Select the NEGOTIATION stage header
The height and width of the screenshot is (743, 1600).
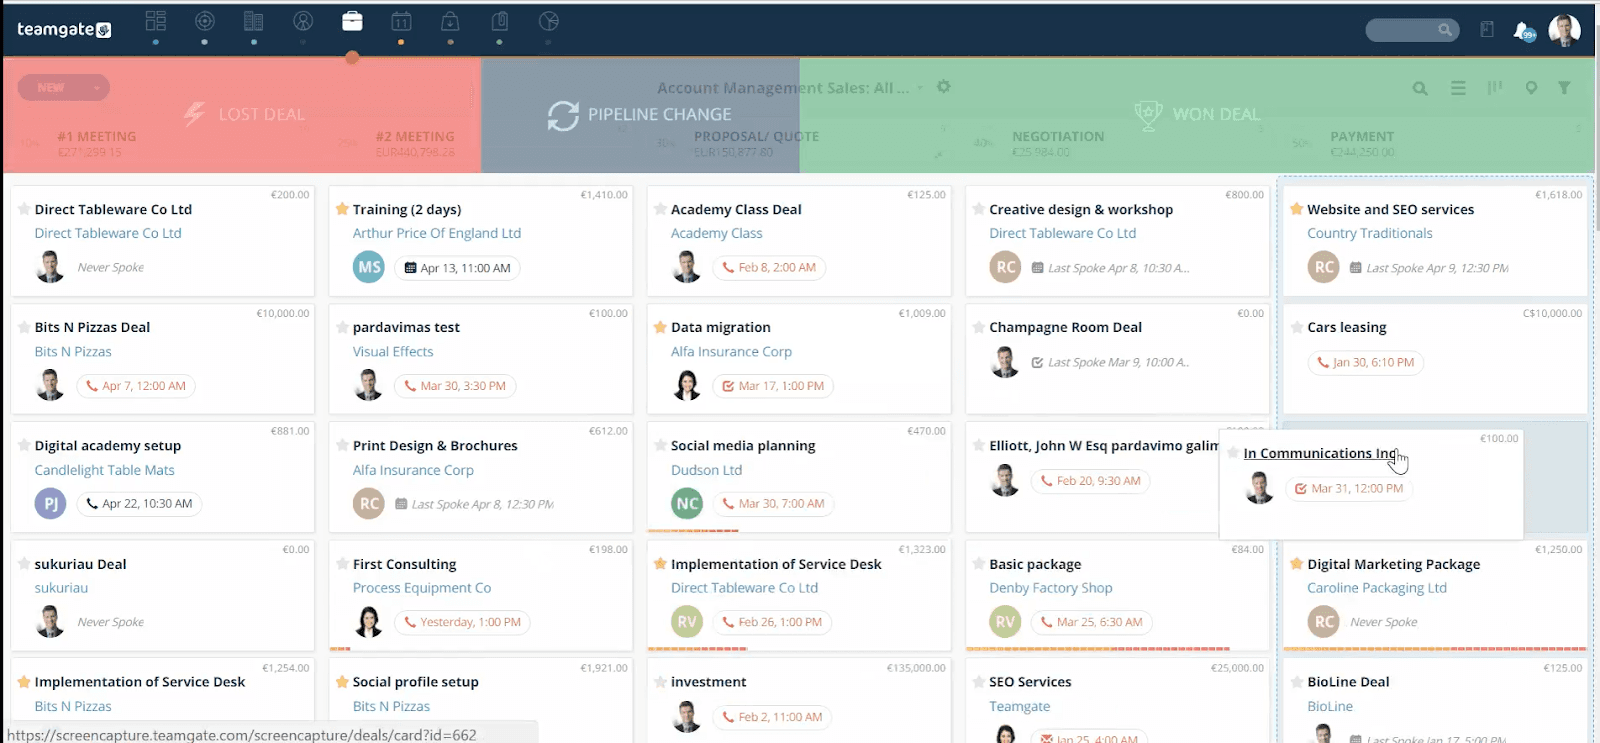[1058, 136]
